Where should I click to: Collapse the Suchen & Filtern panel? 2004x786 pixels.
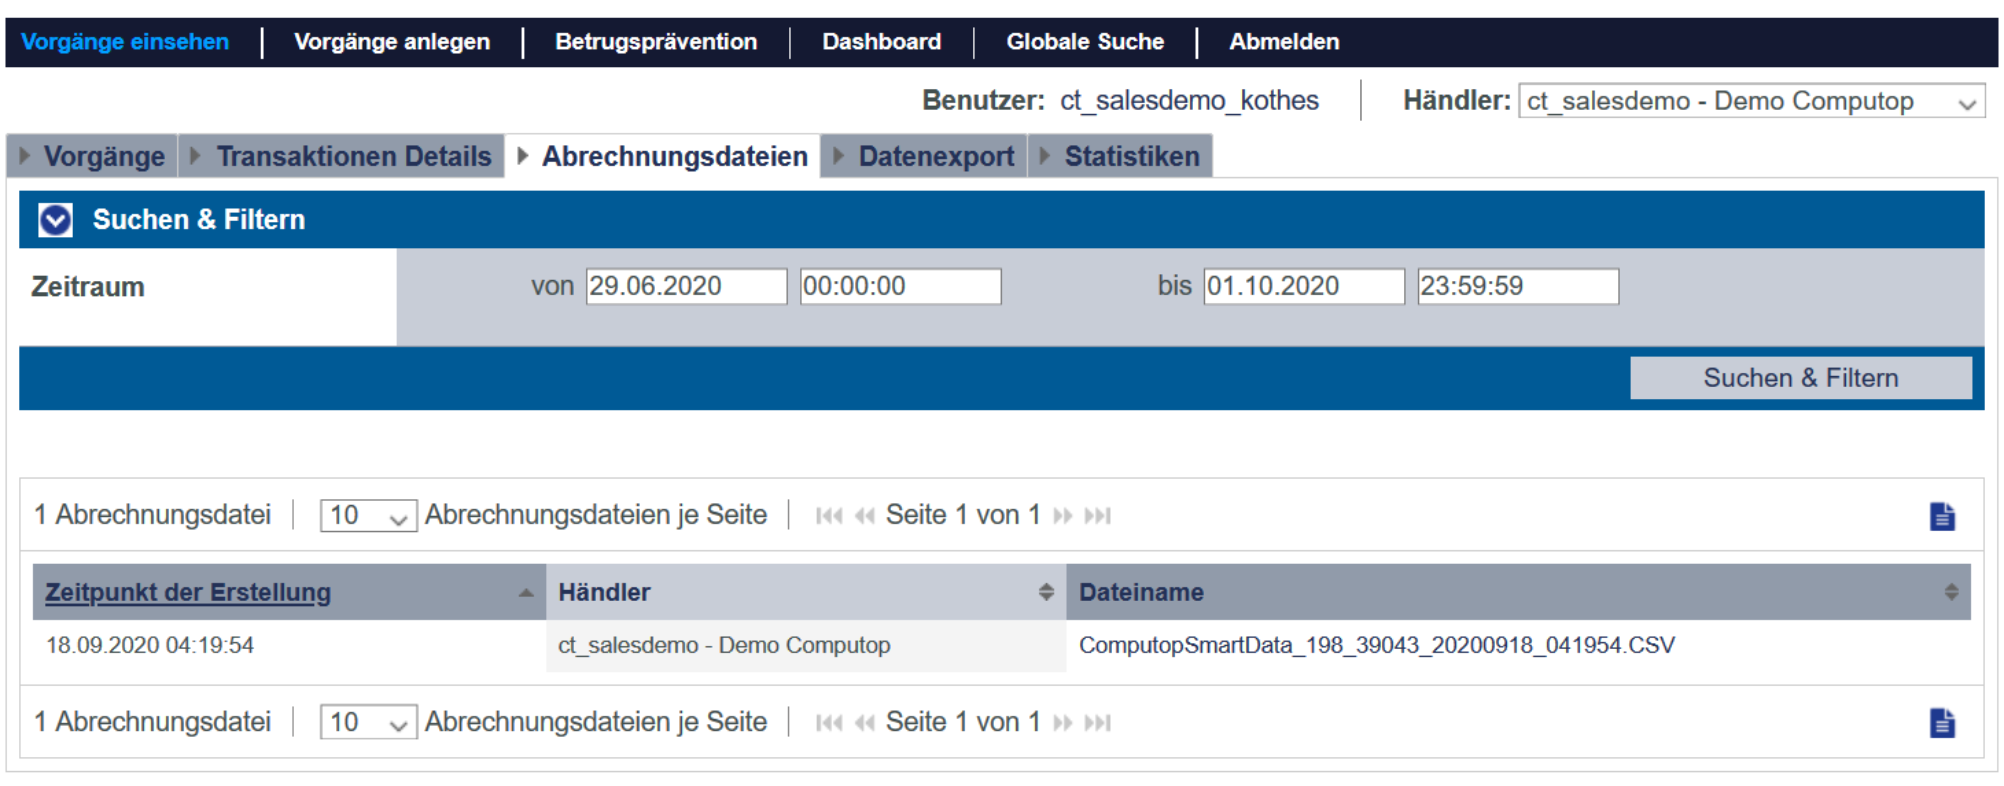click(55, 220)
